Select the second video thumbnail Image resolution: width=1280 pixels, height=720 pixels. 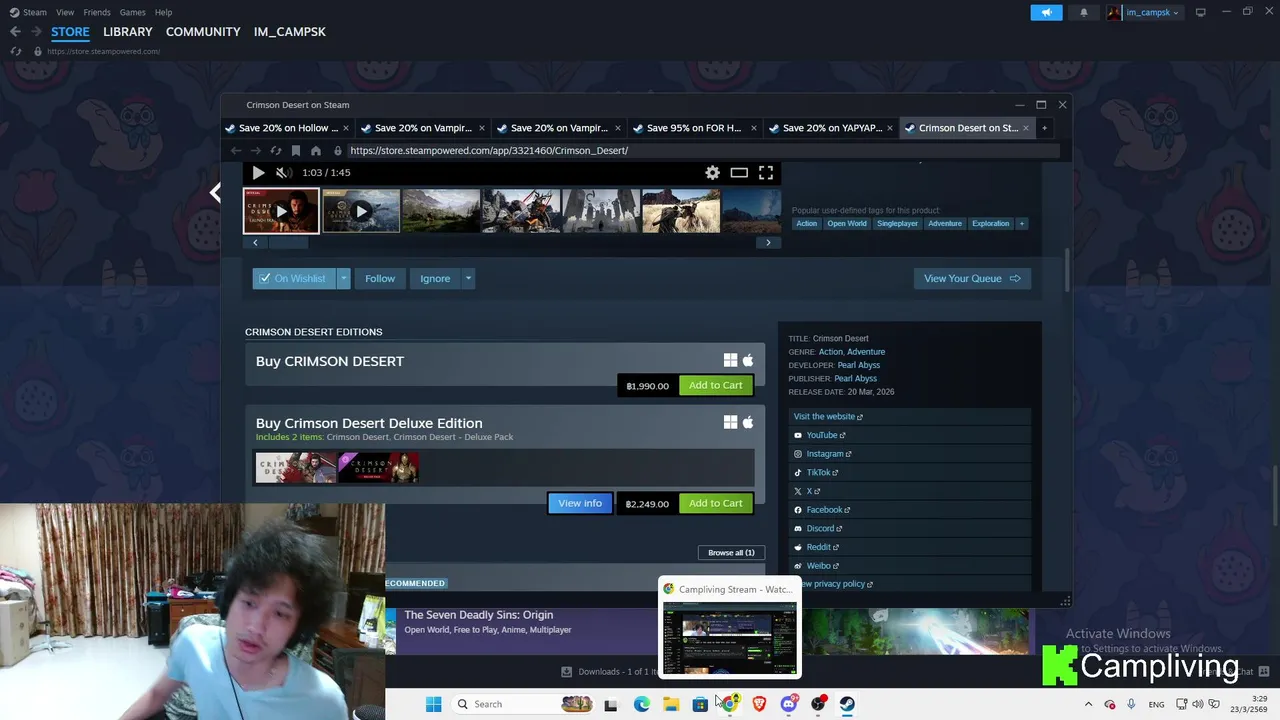(361, 211)
